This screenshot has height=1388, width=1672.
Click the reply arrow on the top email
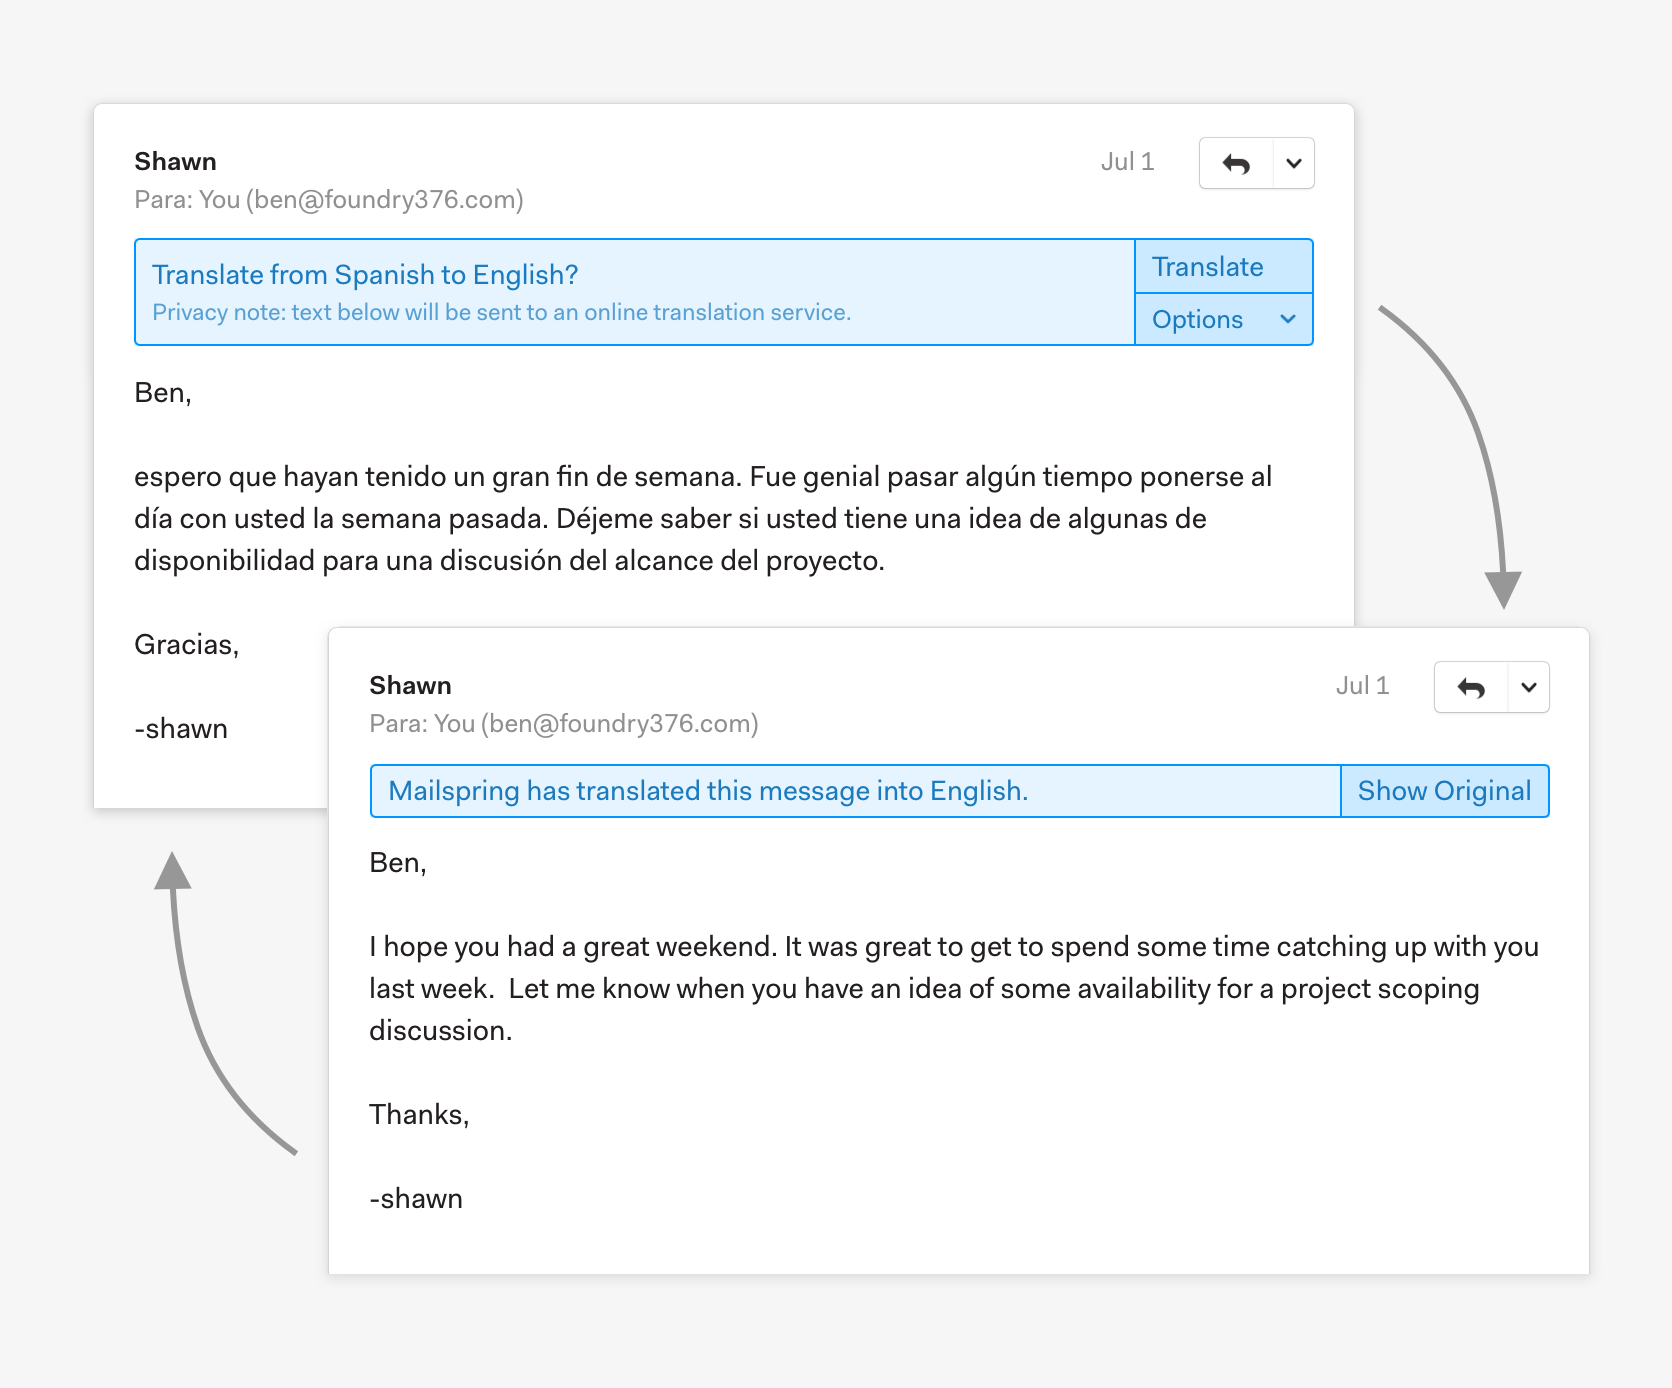click(1236, 163)
